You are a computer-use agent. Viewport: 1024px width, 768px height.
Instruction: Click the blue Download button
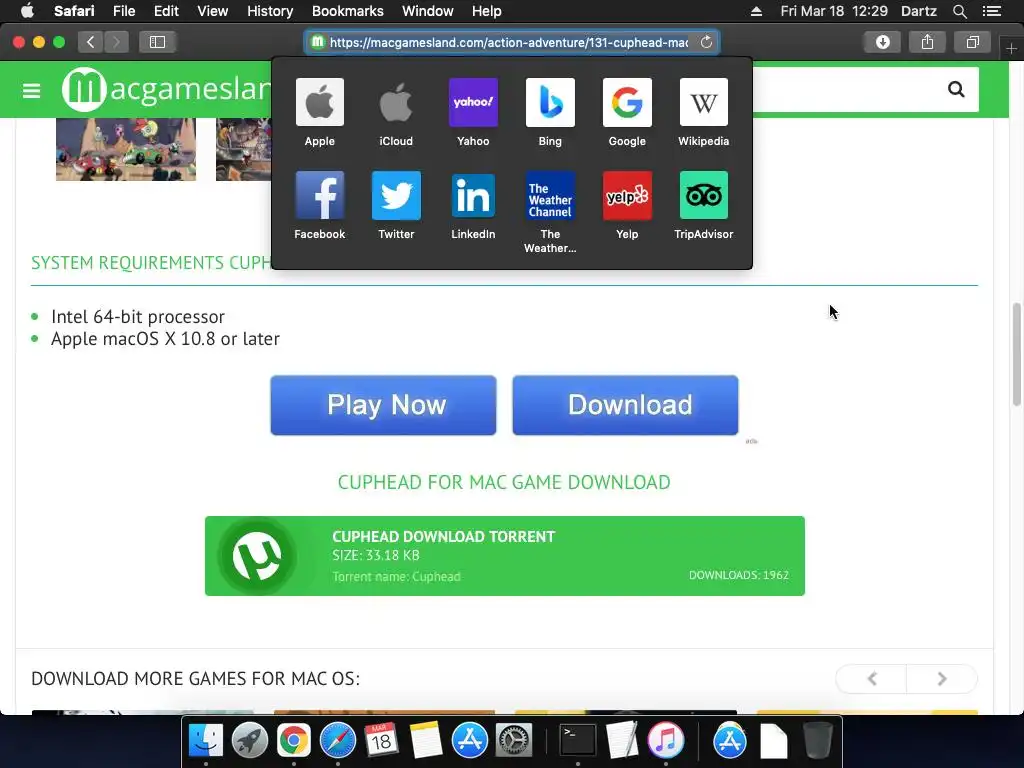point(626,405)
